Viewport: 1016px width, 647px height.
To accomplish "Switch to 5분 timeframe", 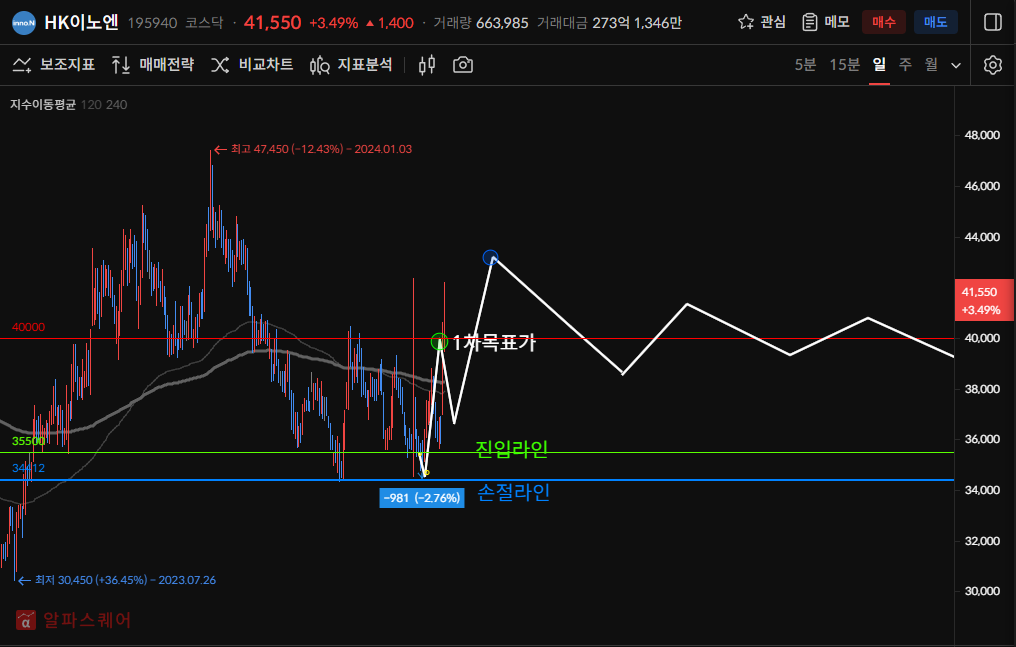I will pos(805,65).
